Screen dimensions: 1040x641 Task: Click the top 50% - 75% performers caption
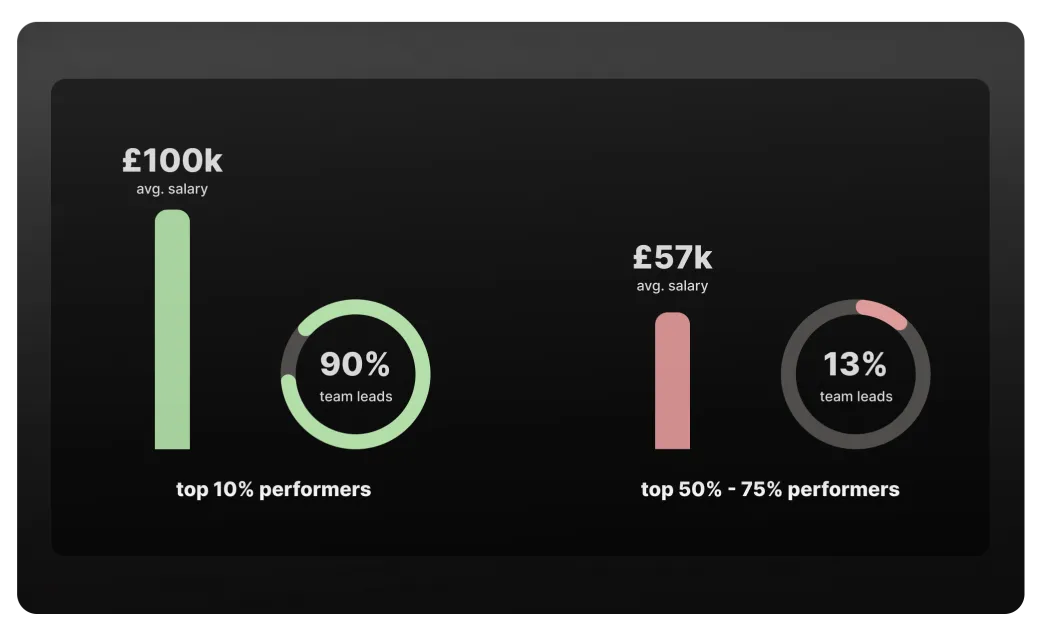click(x=770, y=490)
